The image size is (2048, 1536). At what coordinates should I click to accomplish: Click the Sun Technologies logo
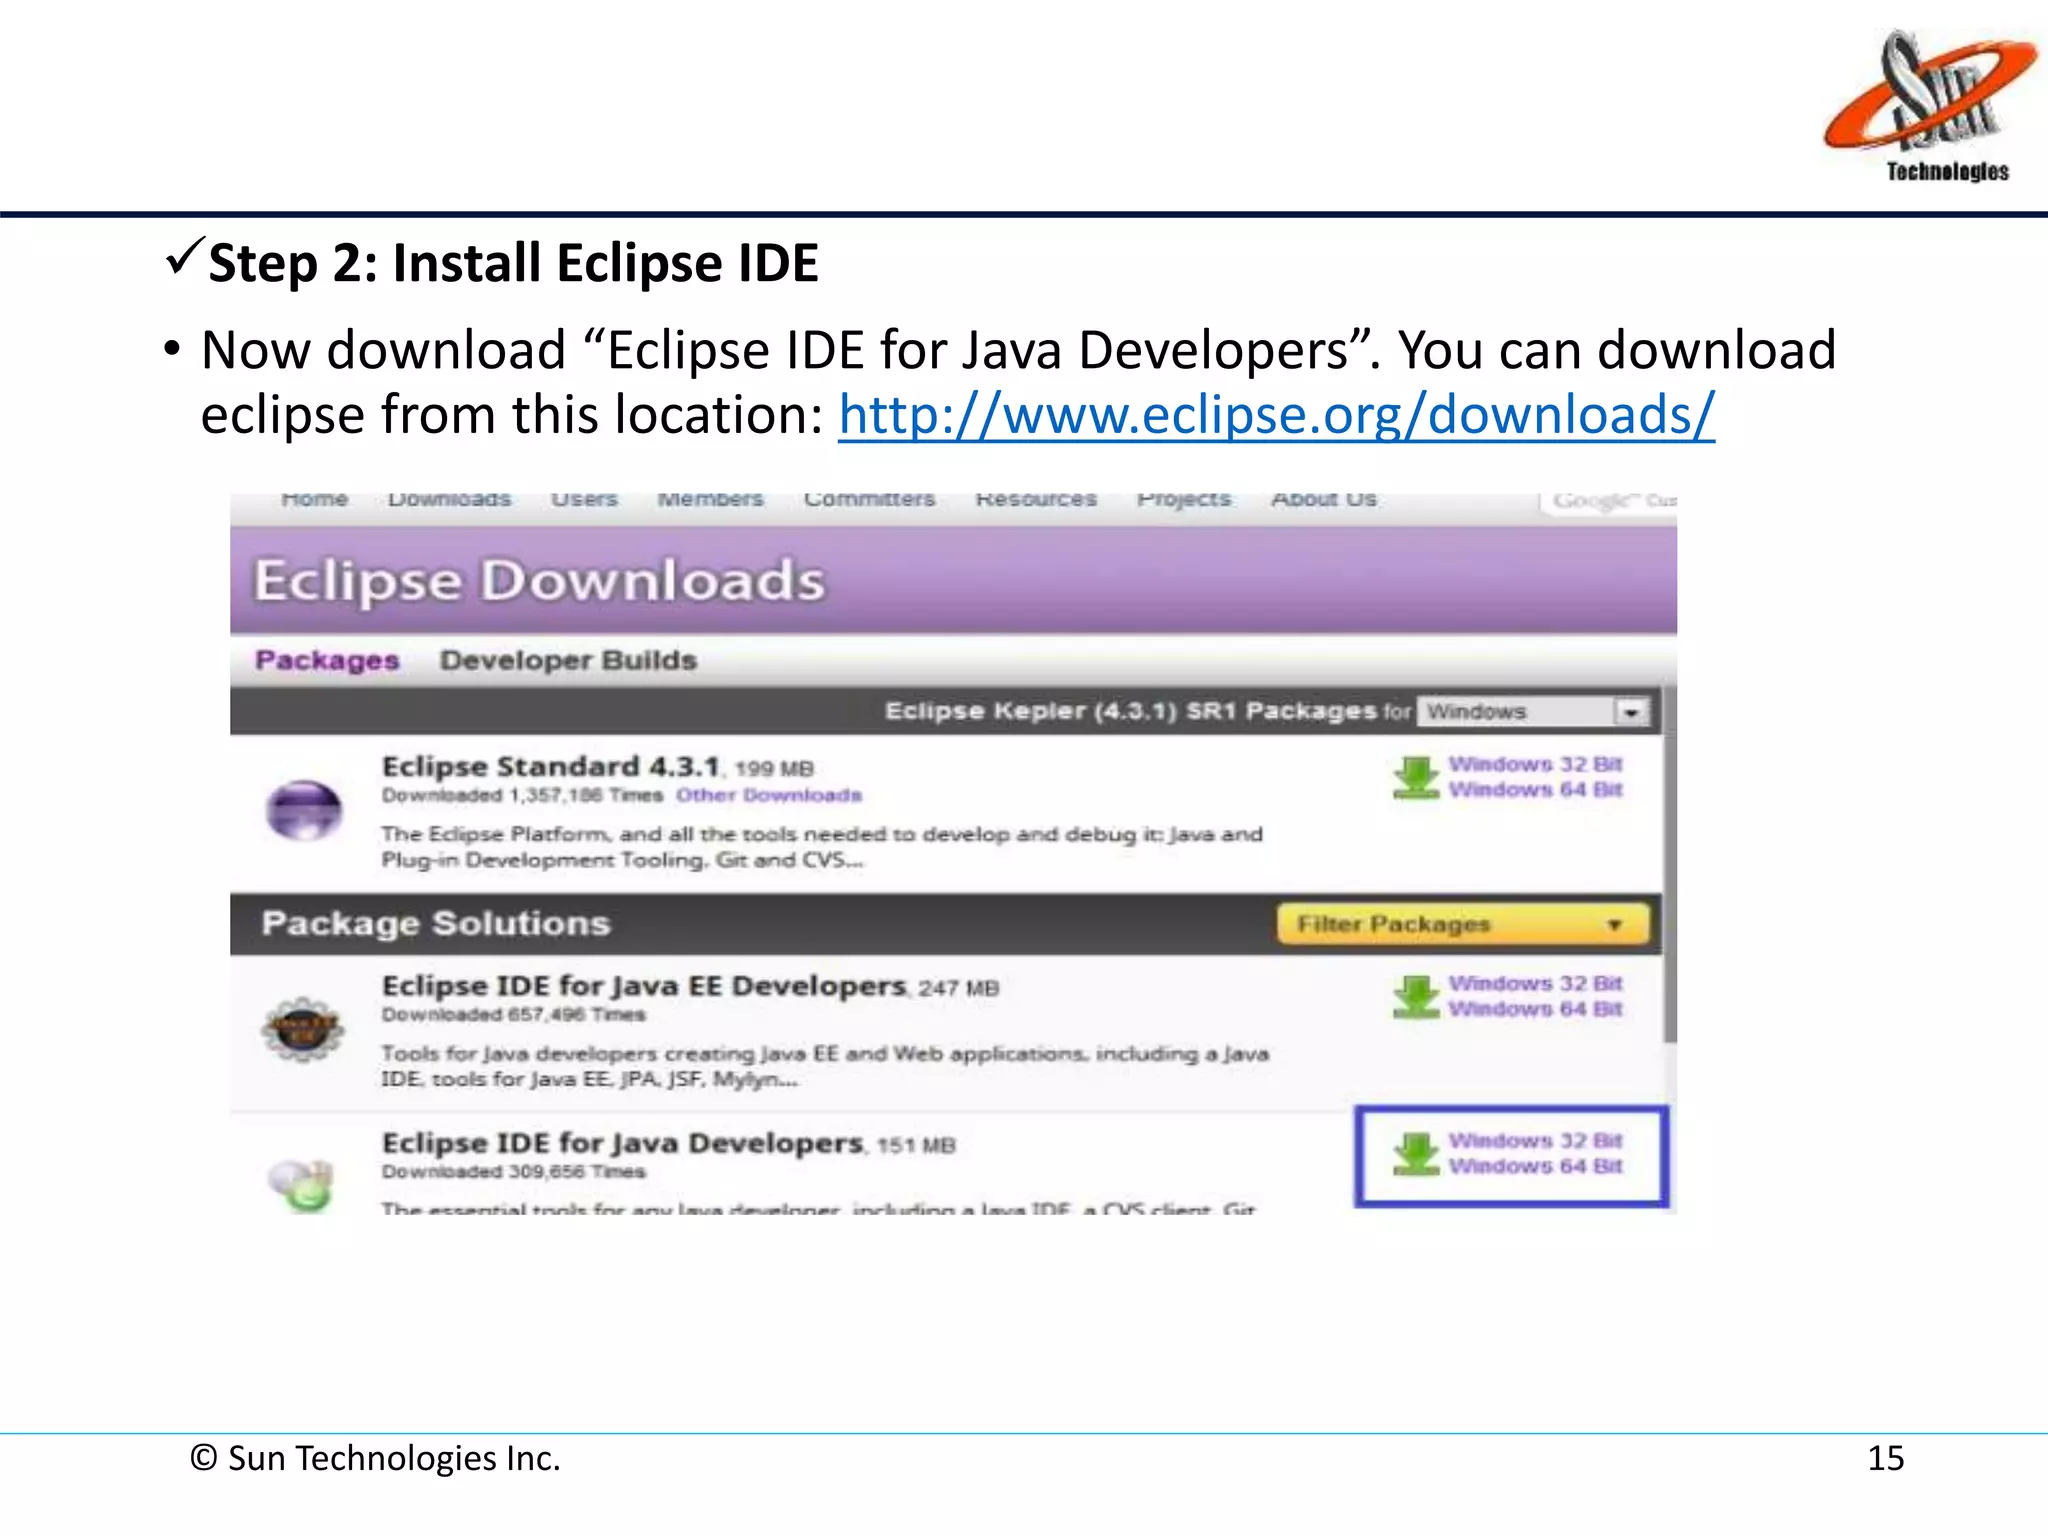pos(1929,106)
